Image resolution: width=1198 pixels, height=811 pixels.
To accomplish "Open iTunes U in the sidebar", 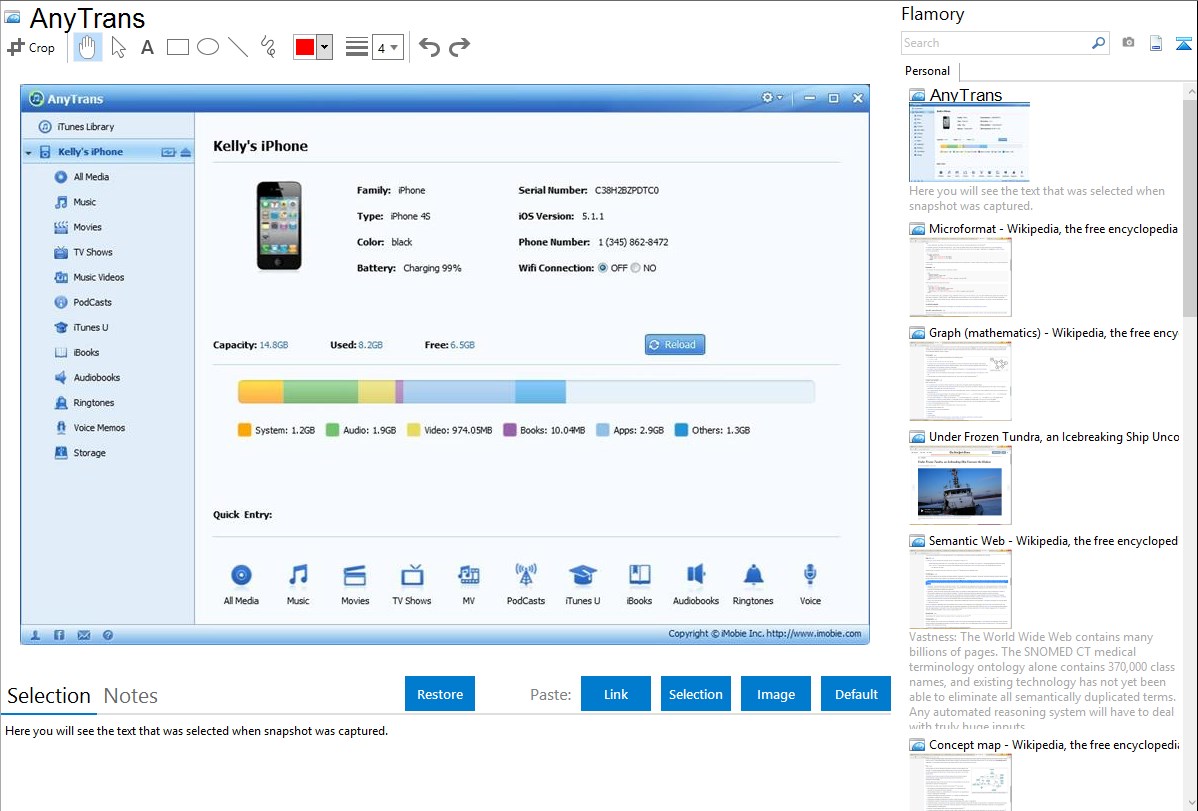I will tap(82, 327).
